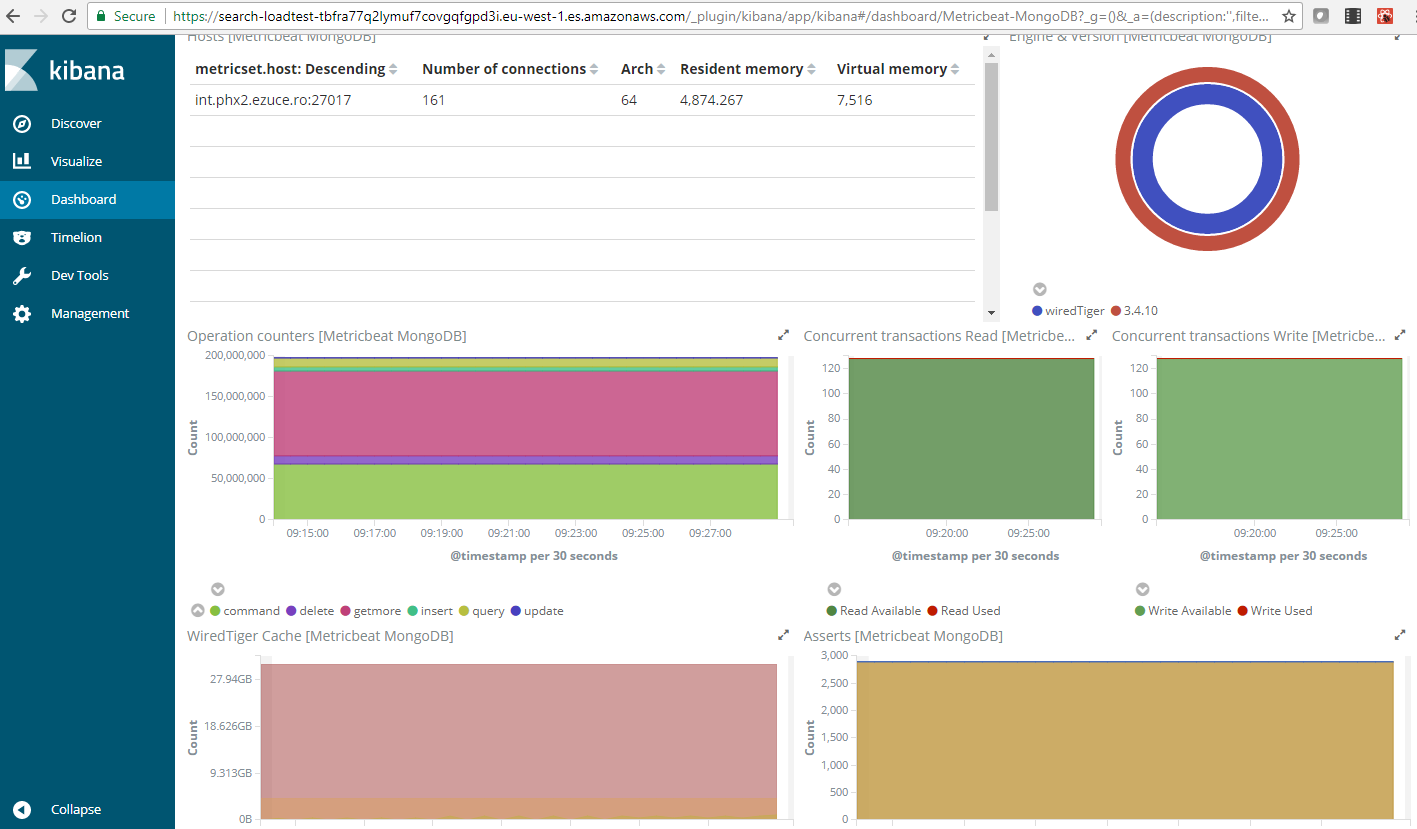Expand the Operation counters panel to full screen
Viewport: 1417px width, 829px height.
click(x=784, y=335)
